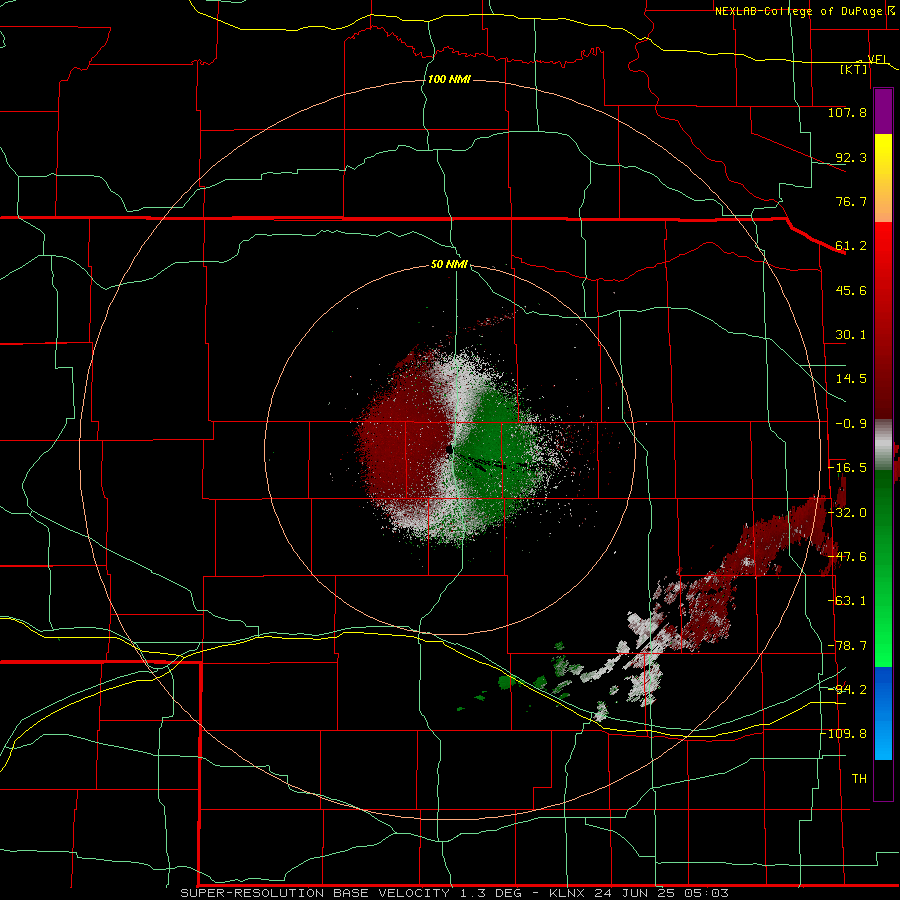
Task: Click the 30.1 velocity scale value
Action: tap(851, 335)
